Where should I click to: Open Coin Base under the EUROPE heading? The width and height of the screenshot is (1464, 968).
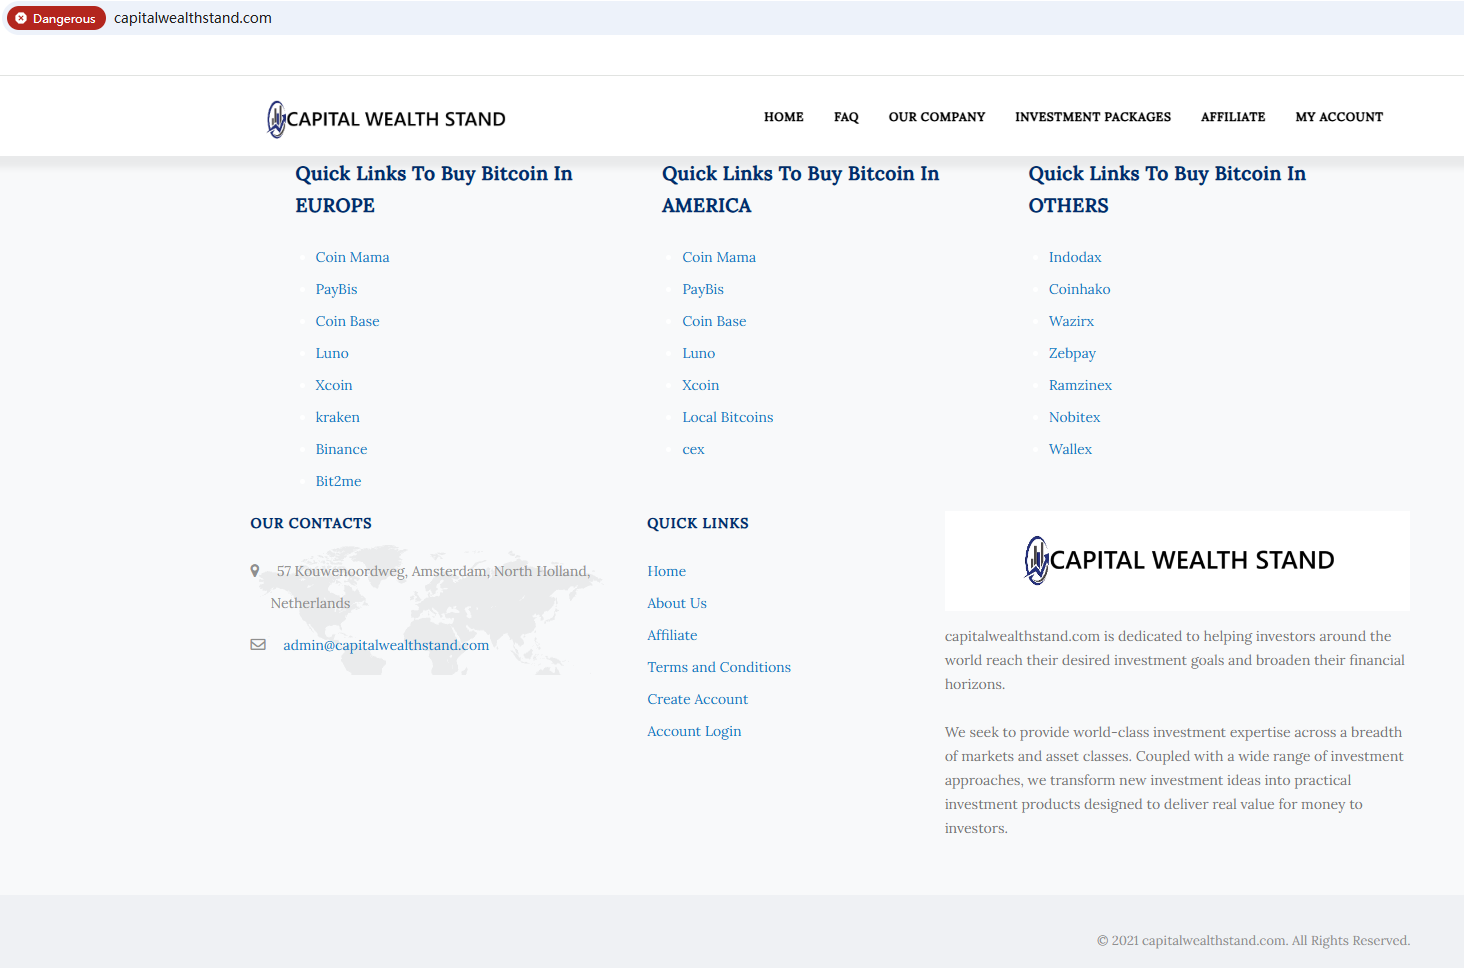pyautogui.click(x=348, y=321)
